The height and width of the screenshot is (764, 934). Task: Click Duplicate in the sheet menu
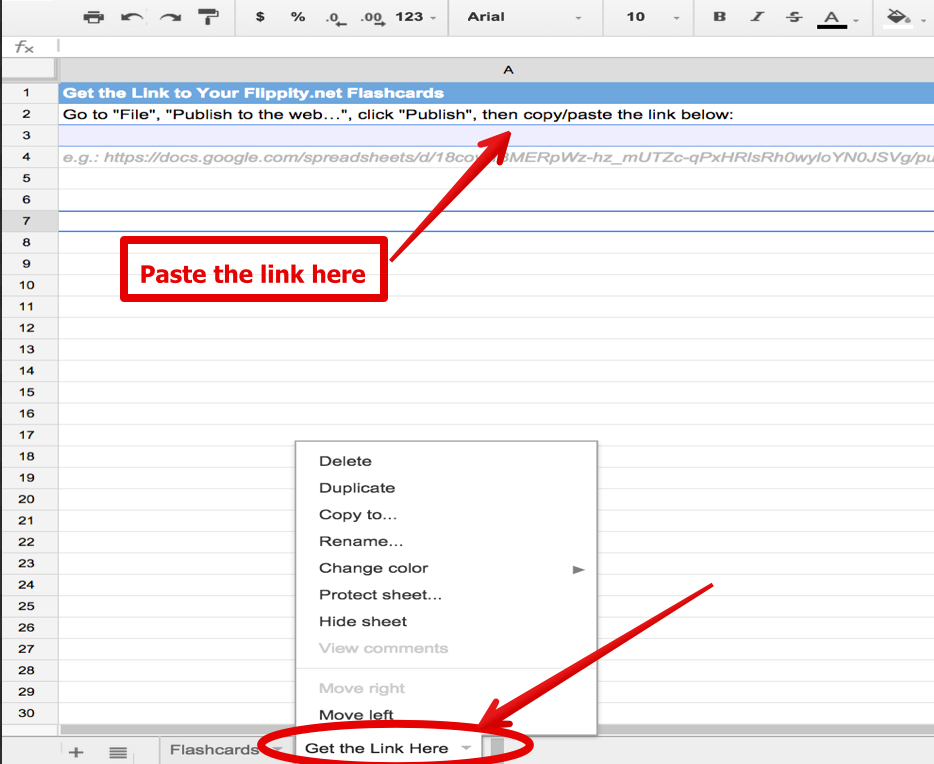click(356, 487)
